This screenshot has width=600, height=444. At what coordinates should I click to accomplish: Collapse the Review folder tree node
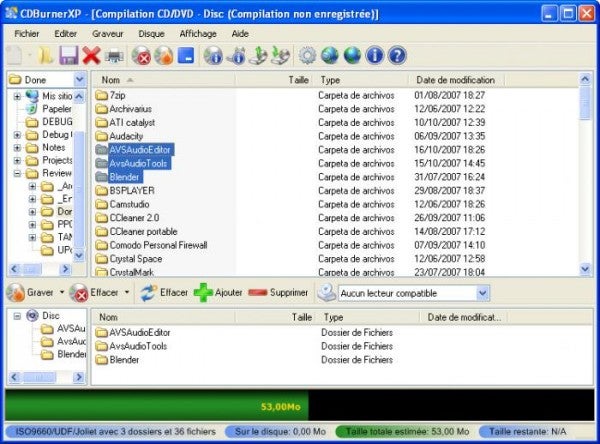pos(17,173)
